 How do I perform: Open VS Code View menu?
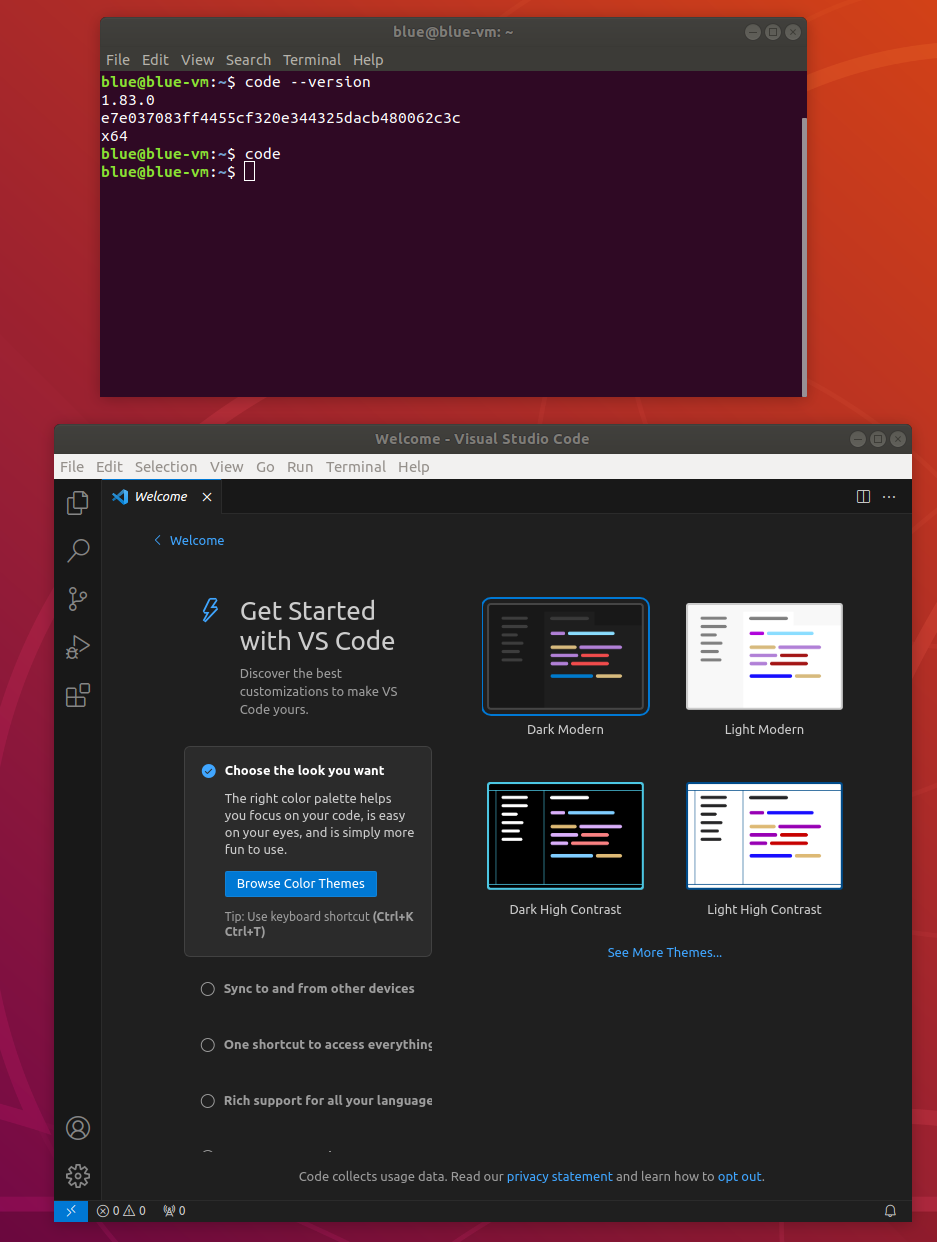pos(227,467)
